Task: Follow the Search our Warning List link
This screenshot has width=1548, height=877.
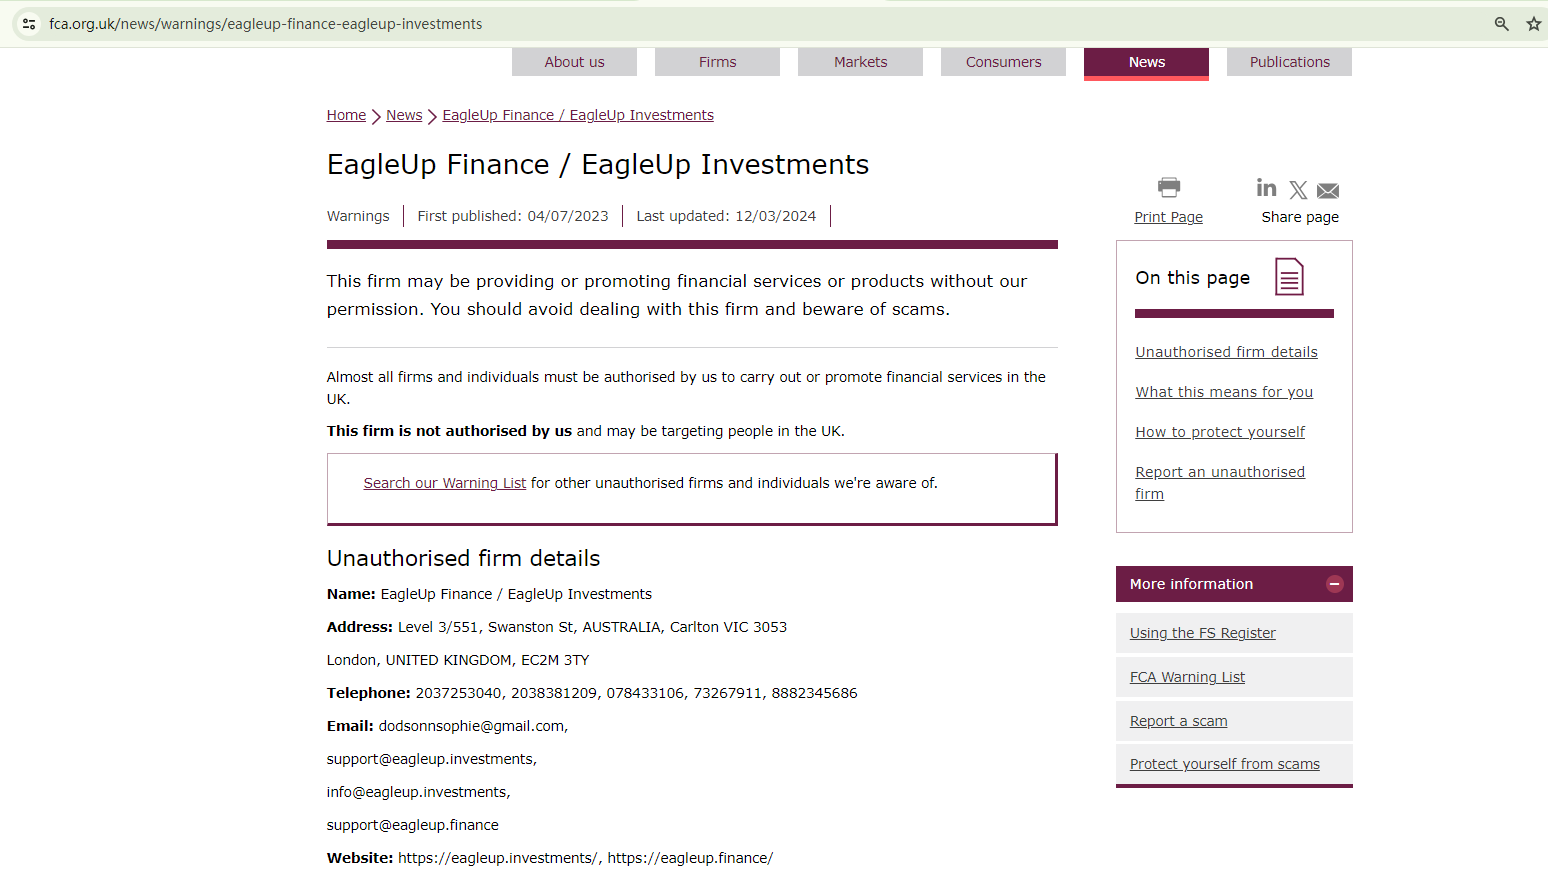Action: pos(444,483)
